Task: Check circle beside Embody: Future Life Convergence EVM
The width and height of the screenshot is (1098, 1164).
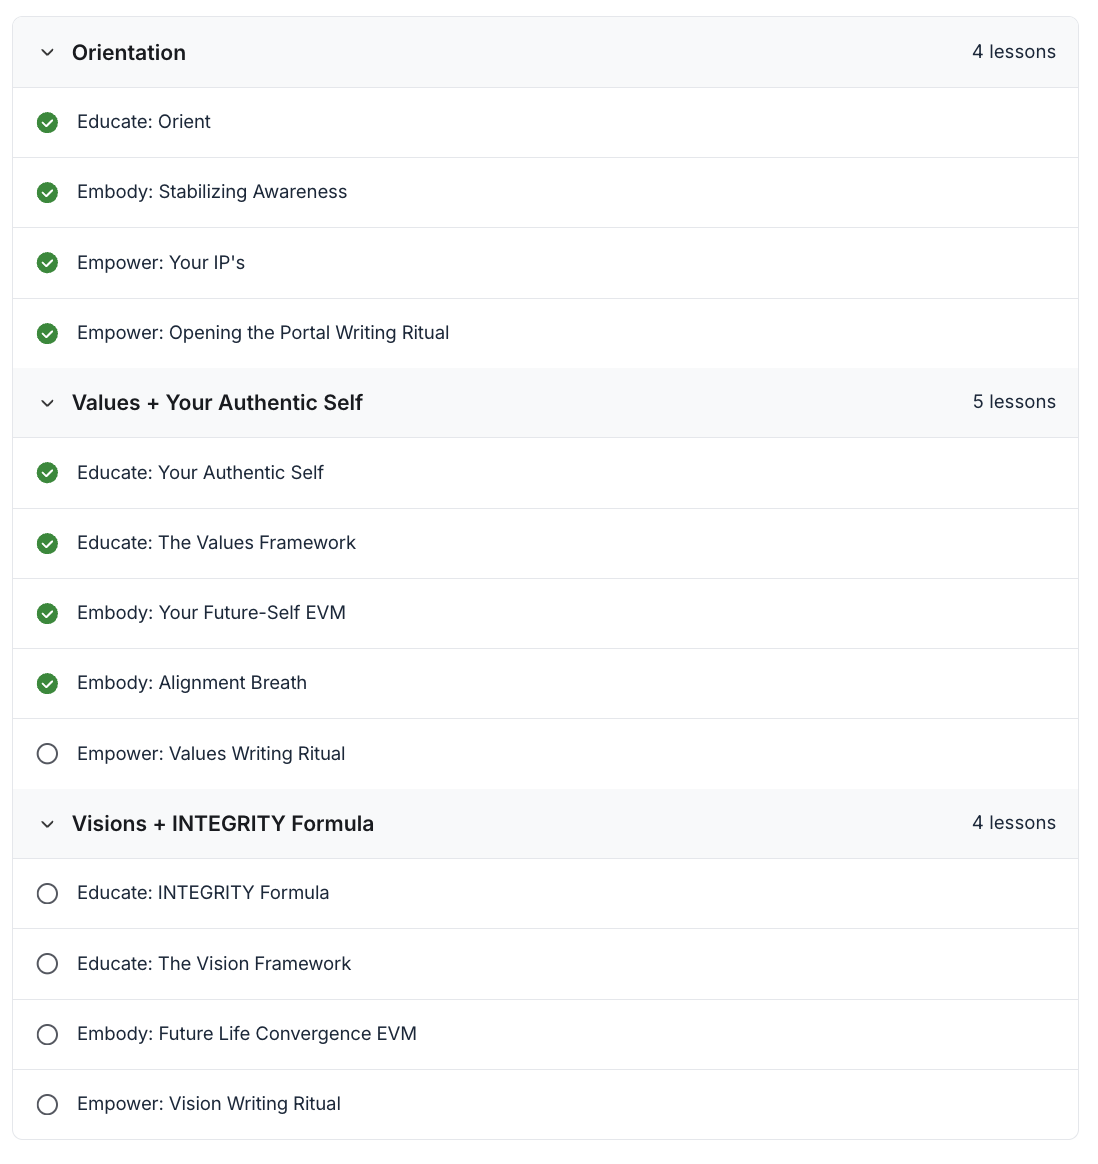Action: coord(48,1034)
